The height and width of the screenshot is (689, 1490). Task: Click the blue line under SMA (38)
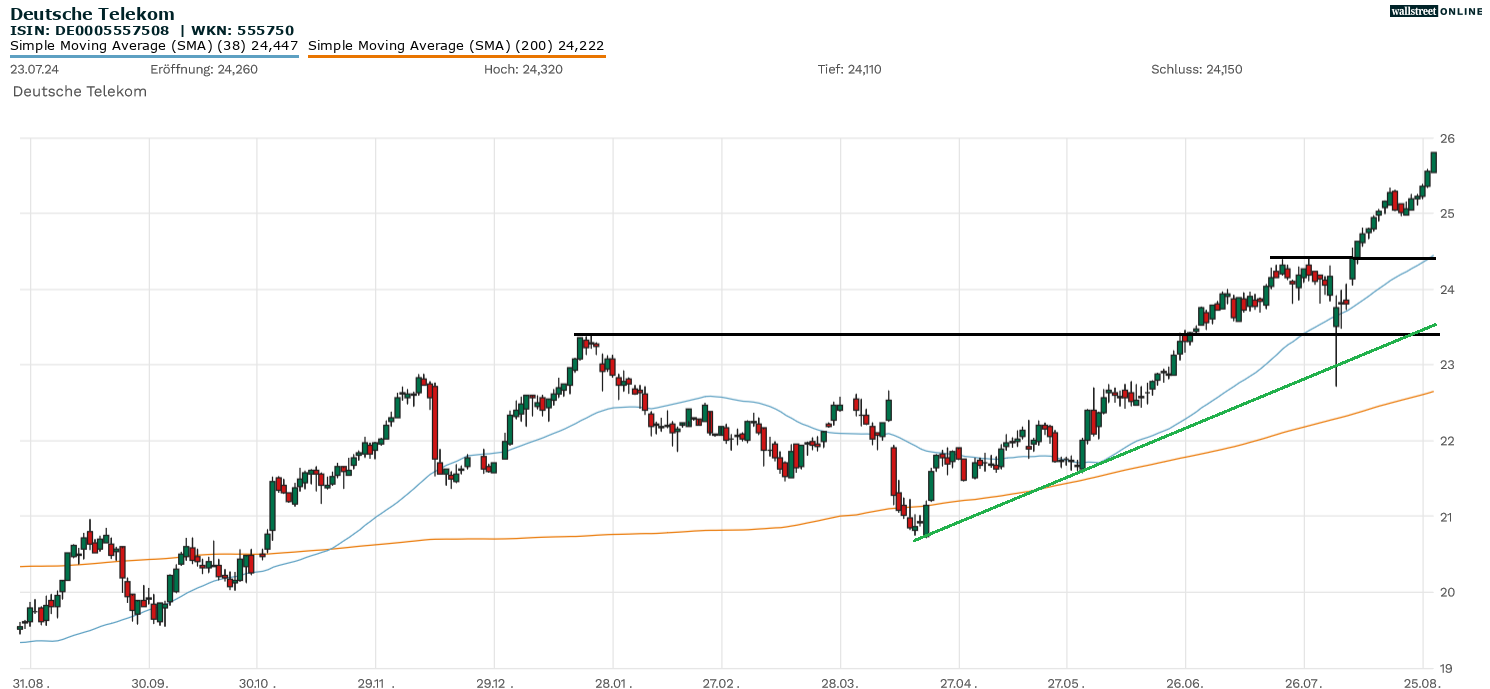(x=154, y=57)
